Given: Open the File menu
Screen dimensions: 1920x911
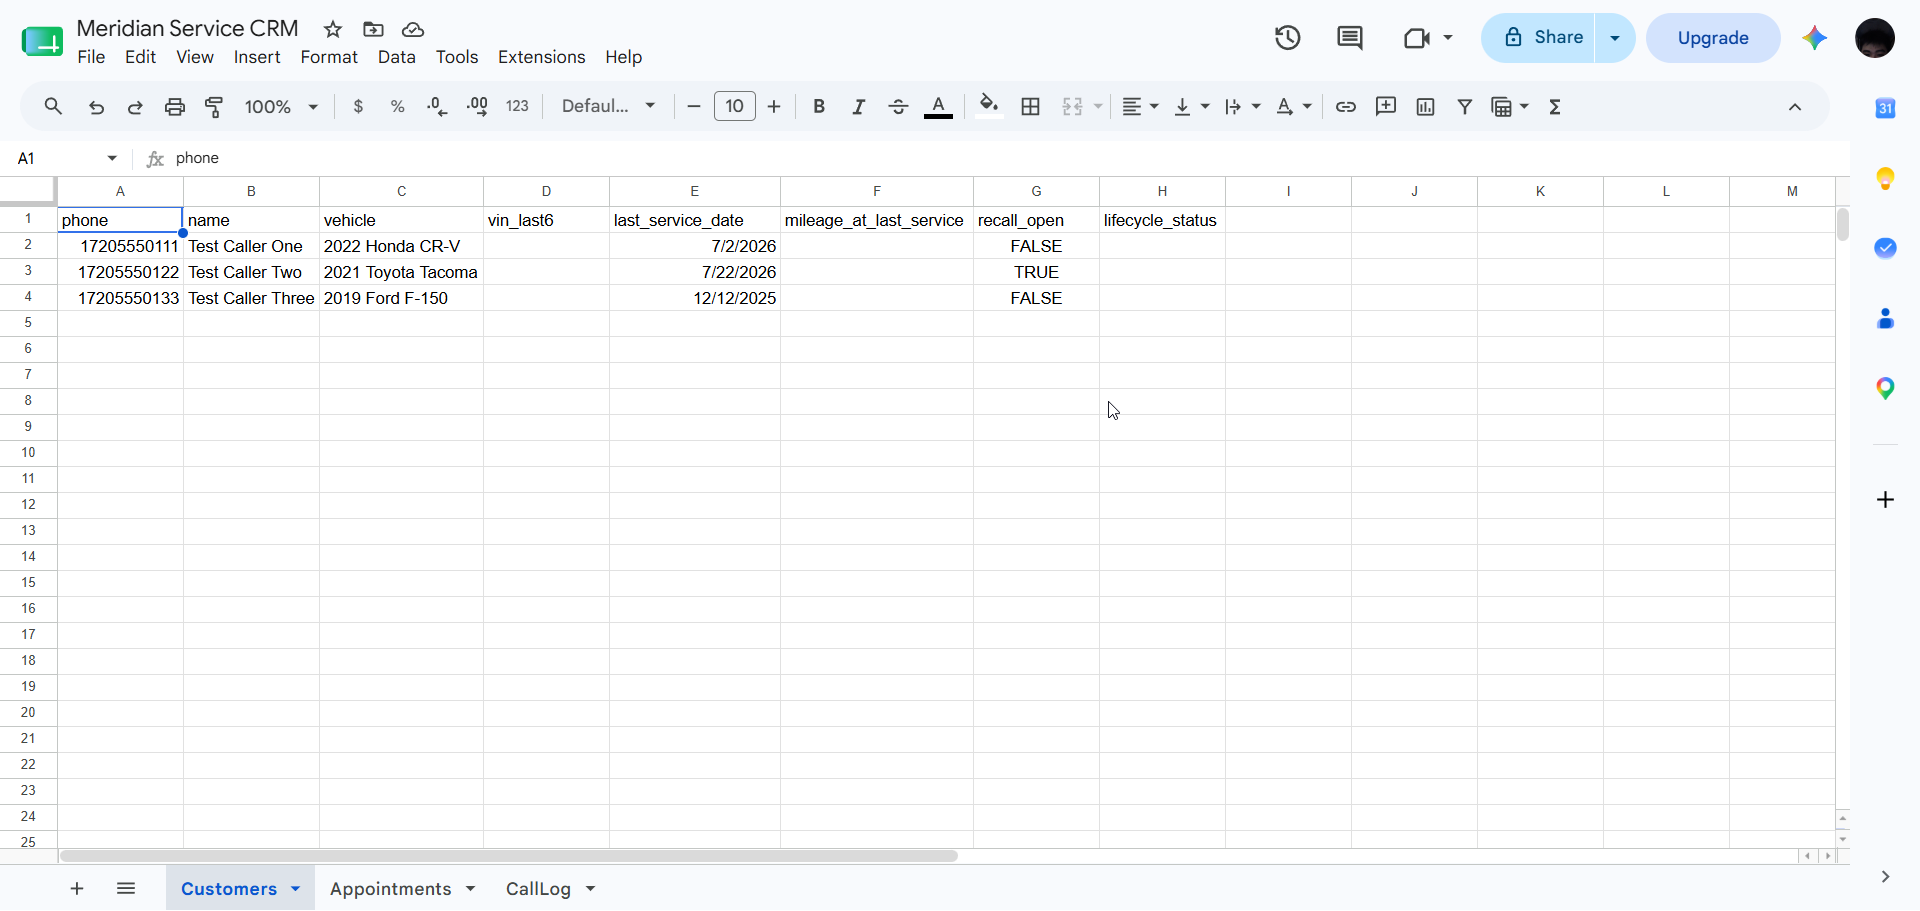Looking at the screenshot, I should [91, 57].
